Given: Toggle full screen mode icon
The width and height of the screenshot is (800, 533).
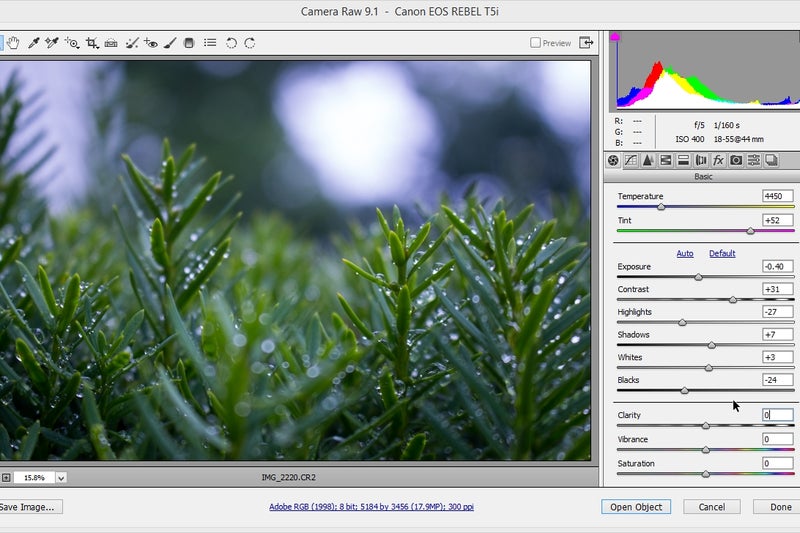Looking at the screenshot, I should click(586, 42).
